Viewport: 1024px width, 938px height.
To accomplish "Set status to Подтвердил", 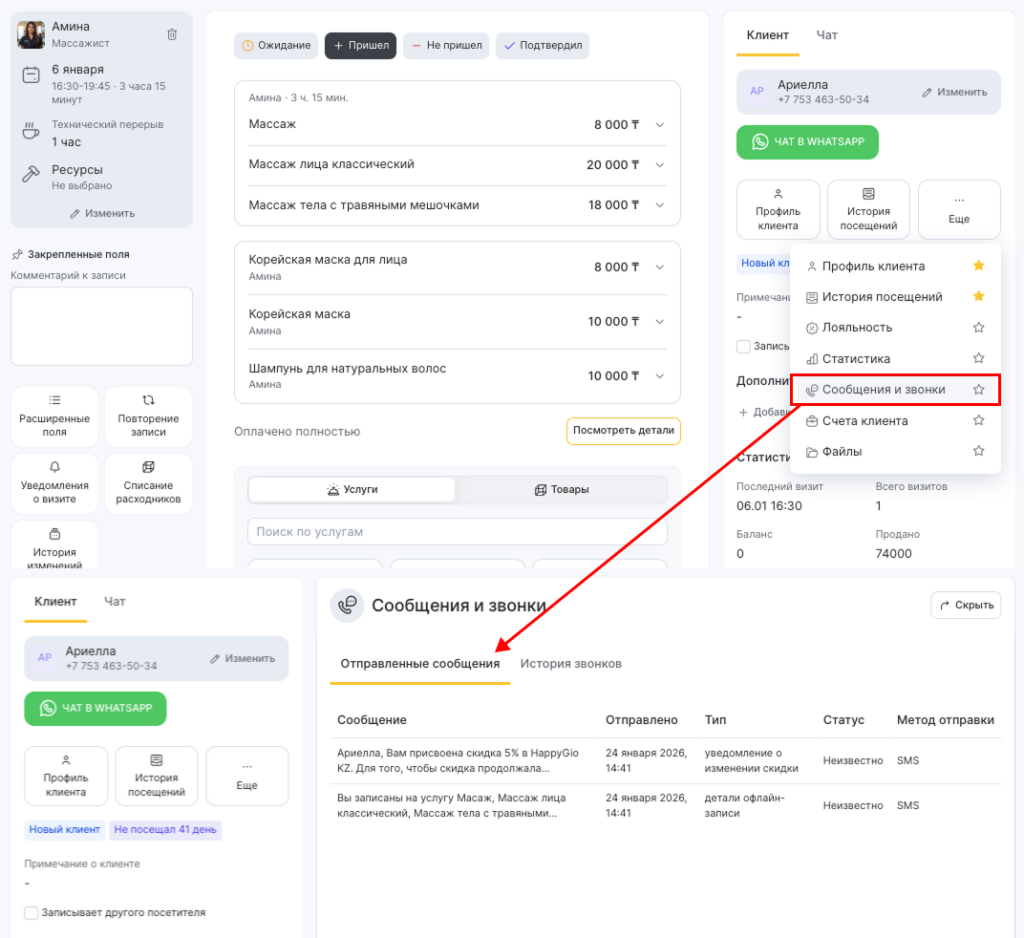I will (x=543, y=46).
